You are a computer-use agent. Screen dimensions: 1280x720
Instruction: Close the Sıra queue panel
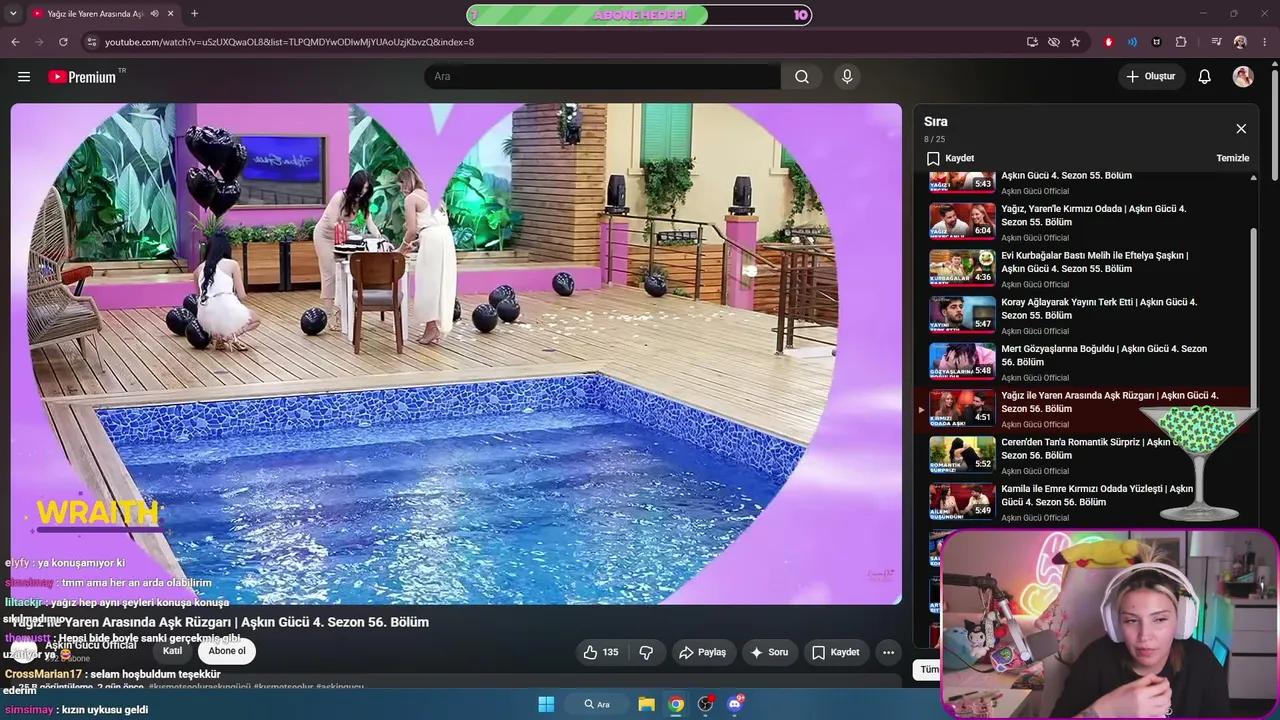[1241, 129]
